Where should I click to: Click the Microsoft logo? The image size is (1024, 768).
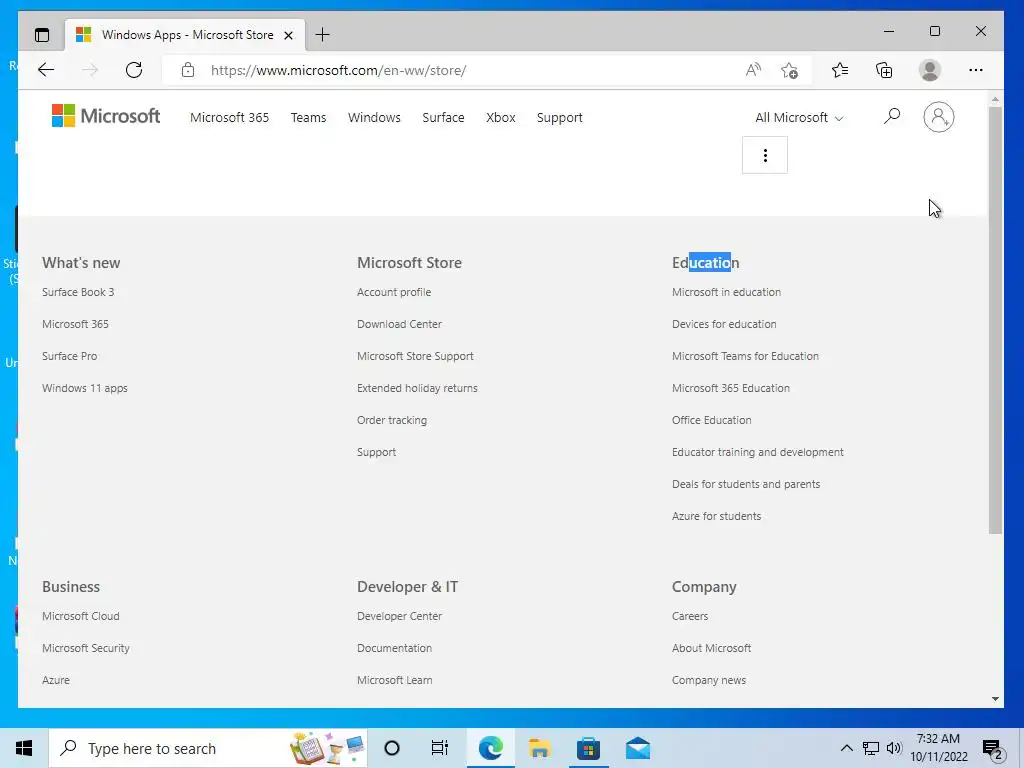pos(106,116)
